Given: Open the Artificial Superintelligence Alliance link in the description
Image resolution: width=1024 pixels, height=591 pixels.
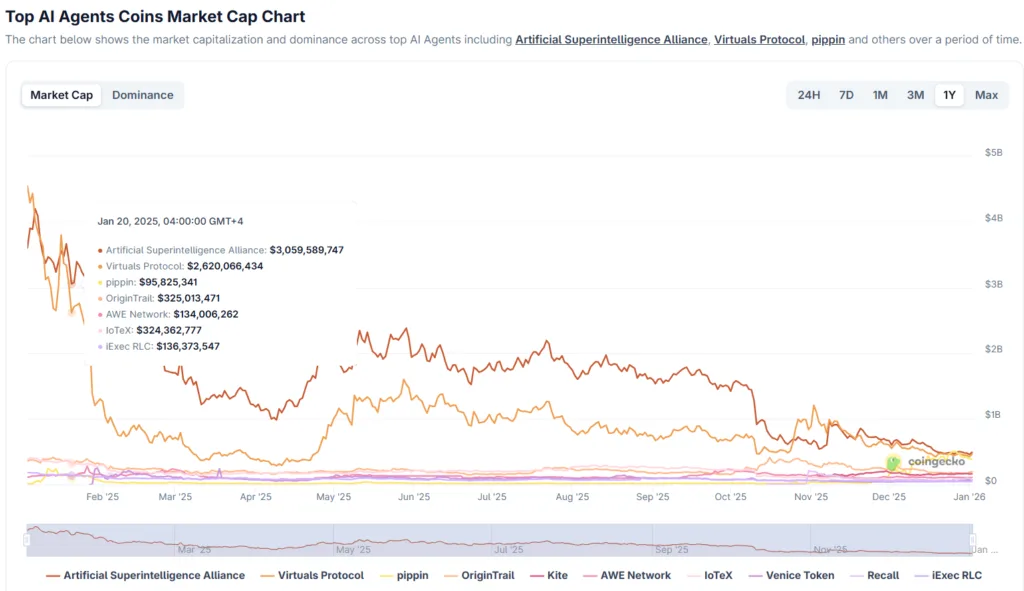Looking at the screenshot, I should [611, 40].
